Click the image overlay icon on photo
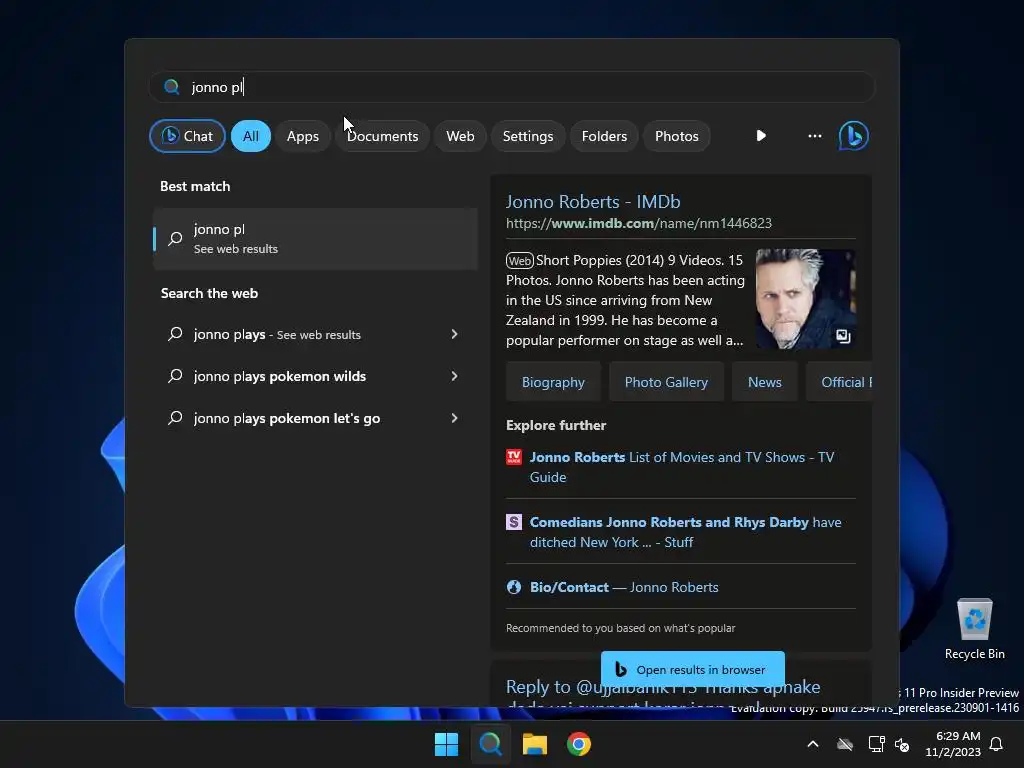Viewport: 1024px width, 768px height. tap(843, 336)
